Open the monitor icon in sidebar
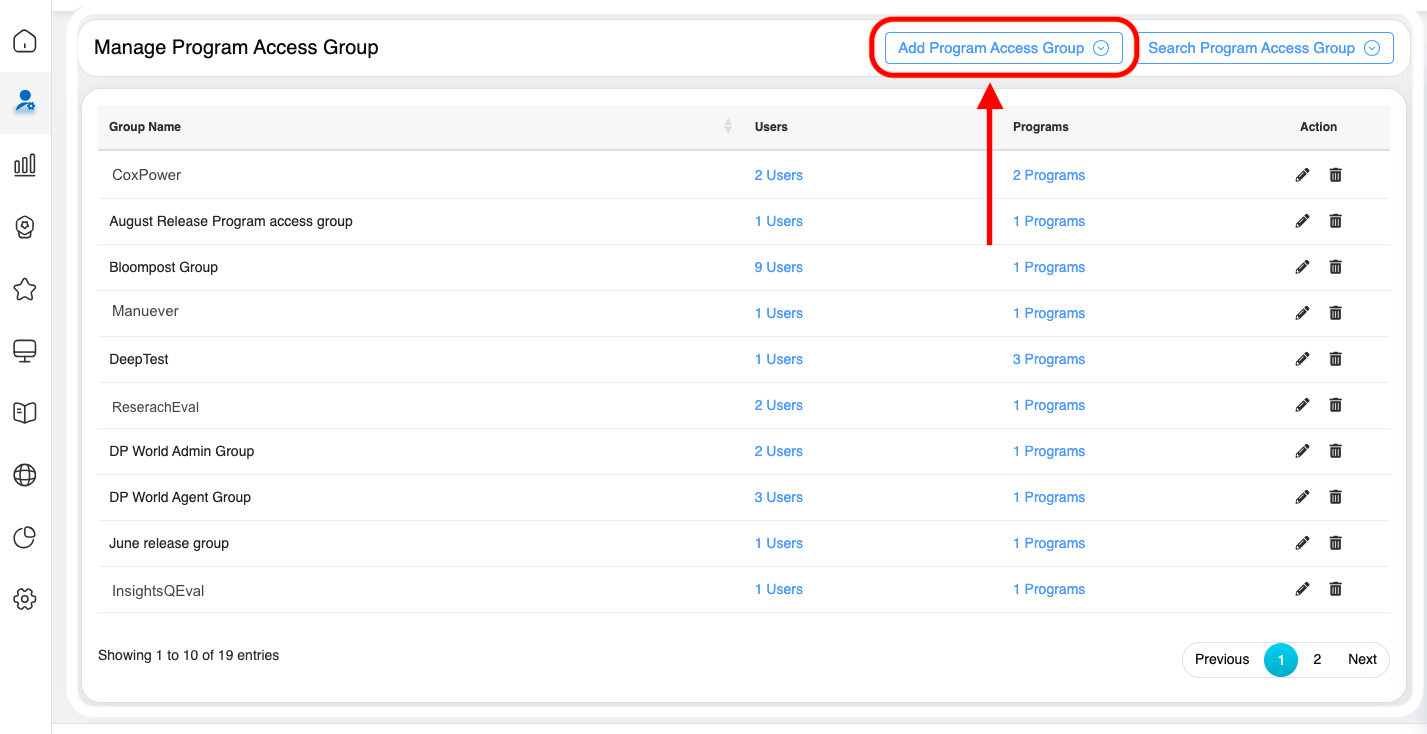 click(x=25, y=351)
